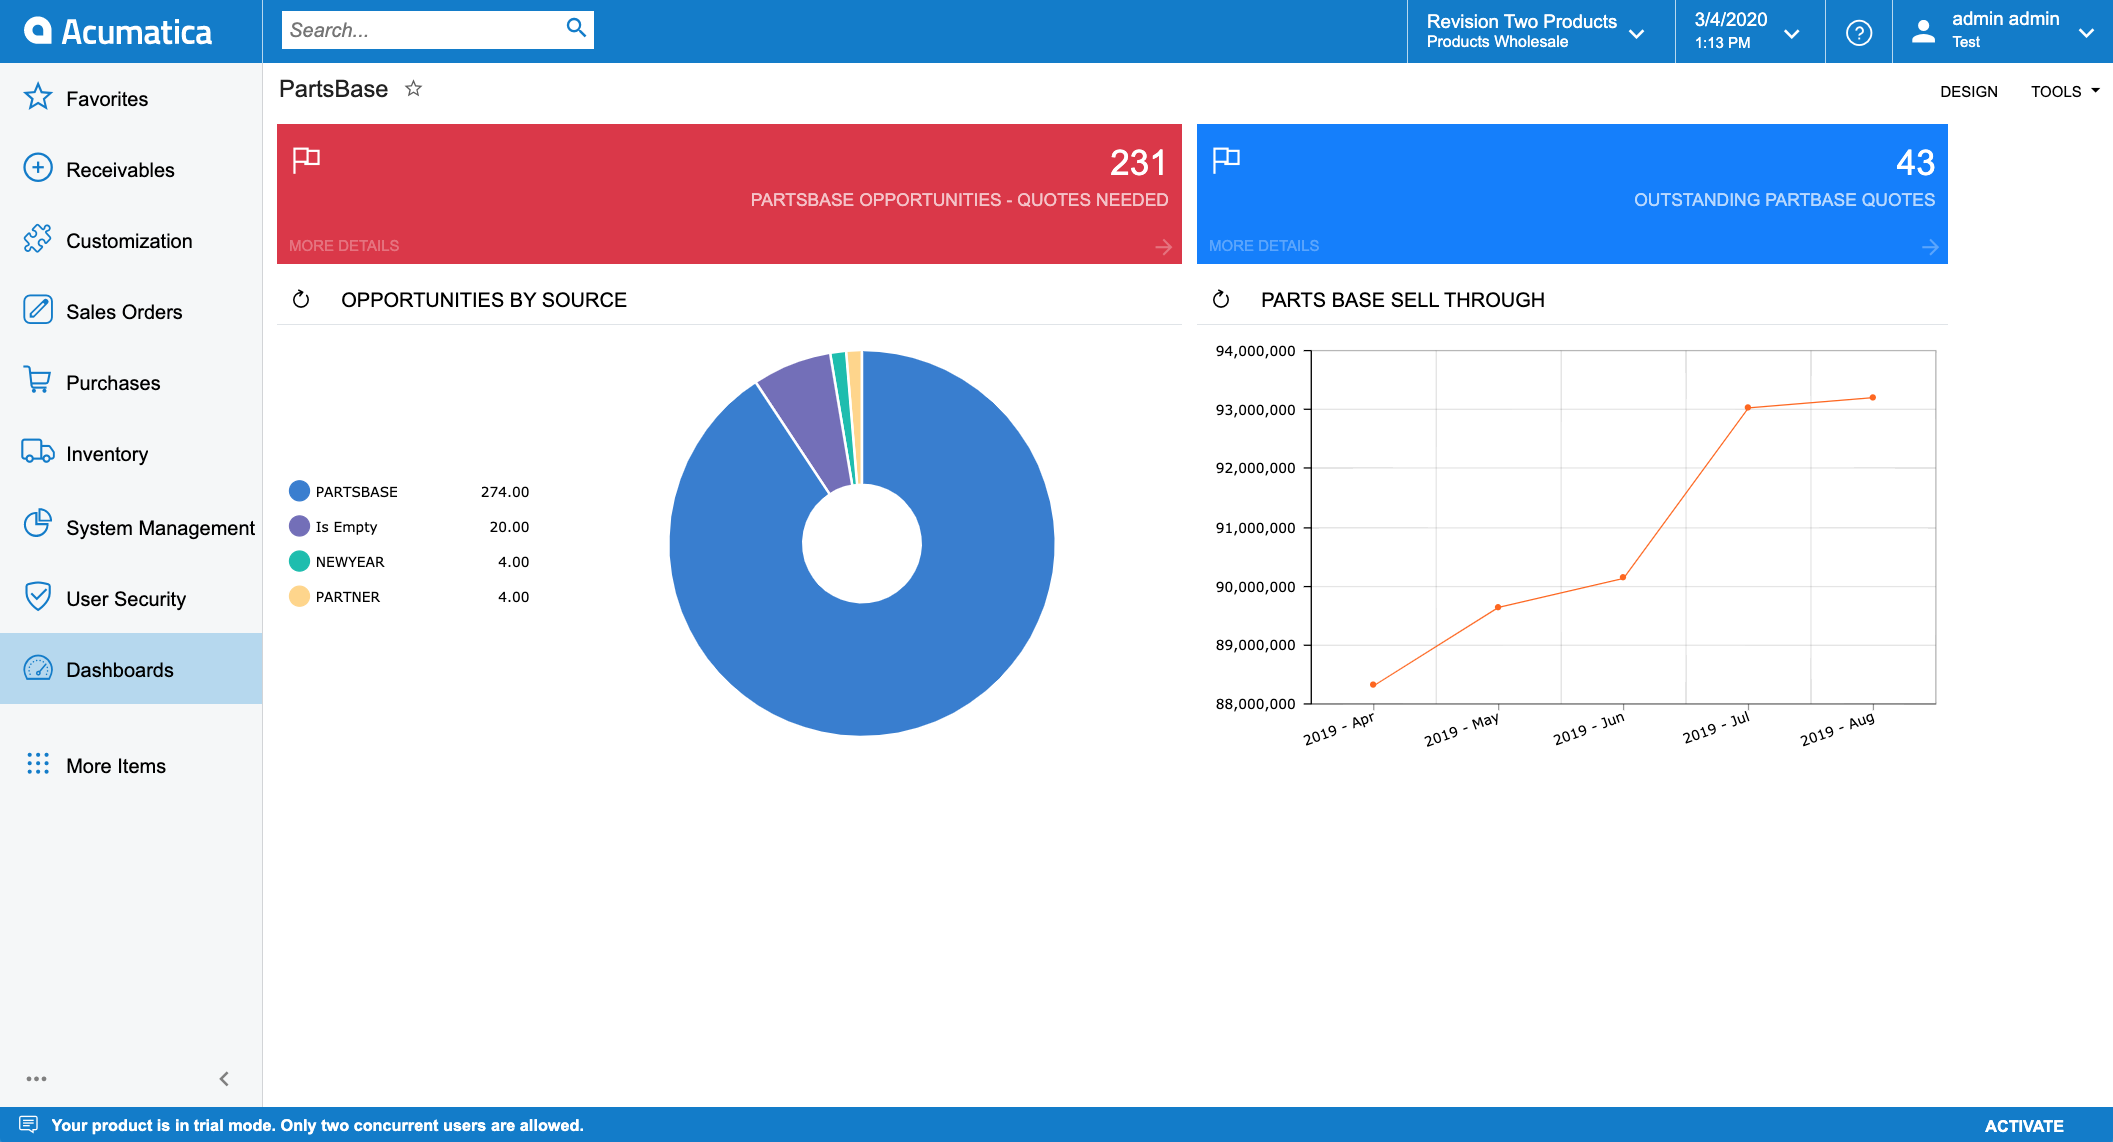Collapse the sidebar with the chevron
This screenshot has height=1142, width=2113.
[224, 1079]
